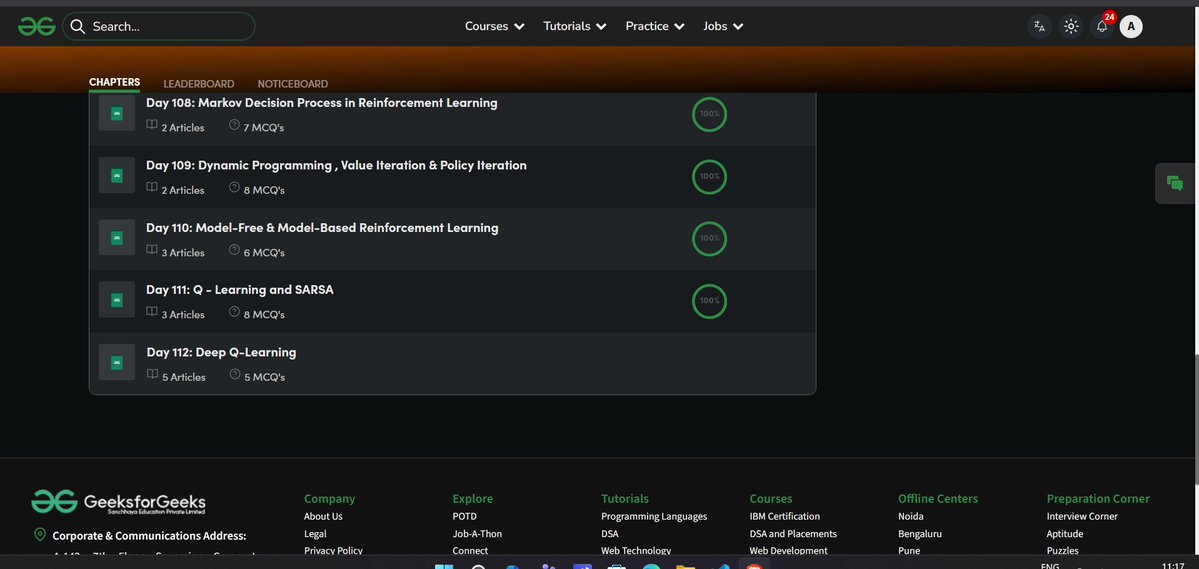Viewport: 1199px width, 569px height.
Task: Click the question-mark icon beside Day 111's 8 MCQ's
Action: pos(235,313)
